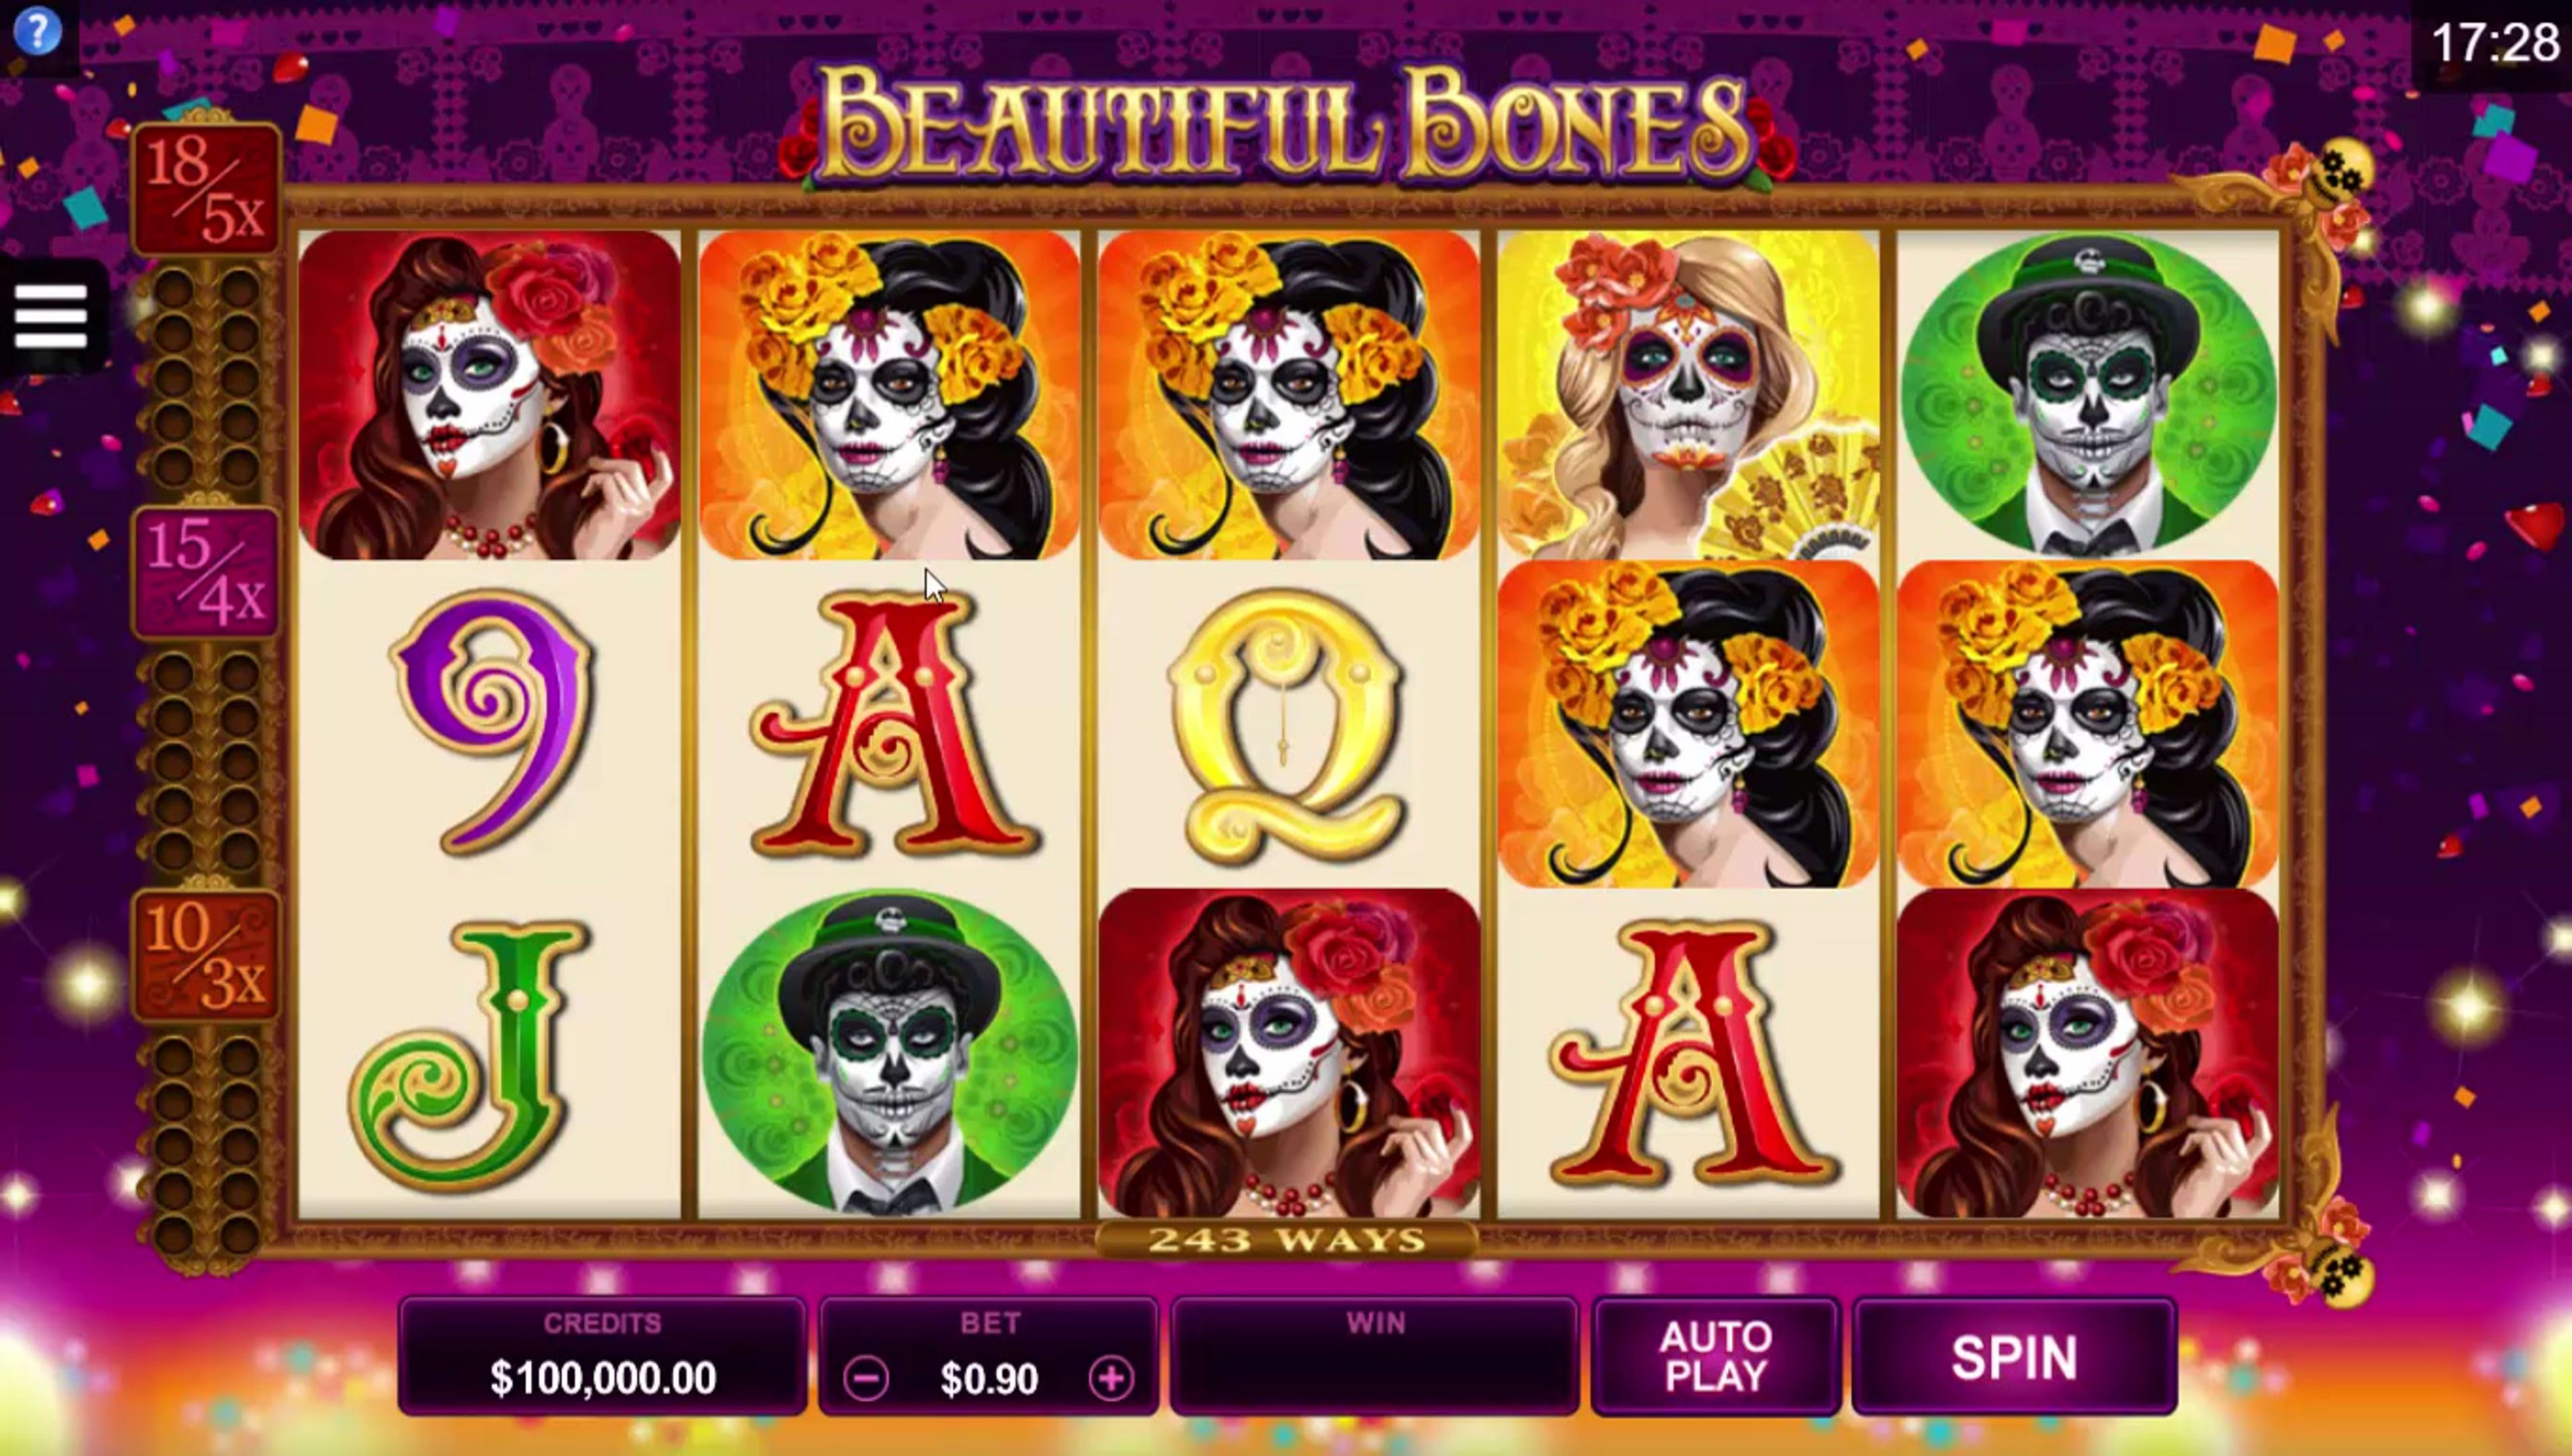This screenshot has width=2572, height=1456.
Task: Click the blonde woman with fan symbol
Action: point(1688,394)
